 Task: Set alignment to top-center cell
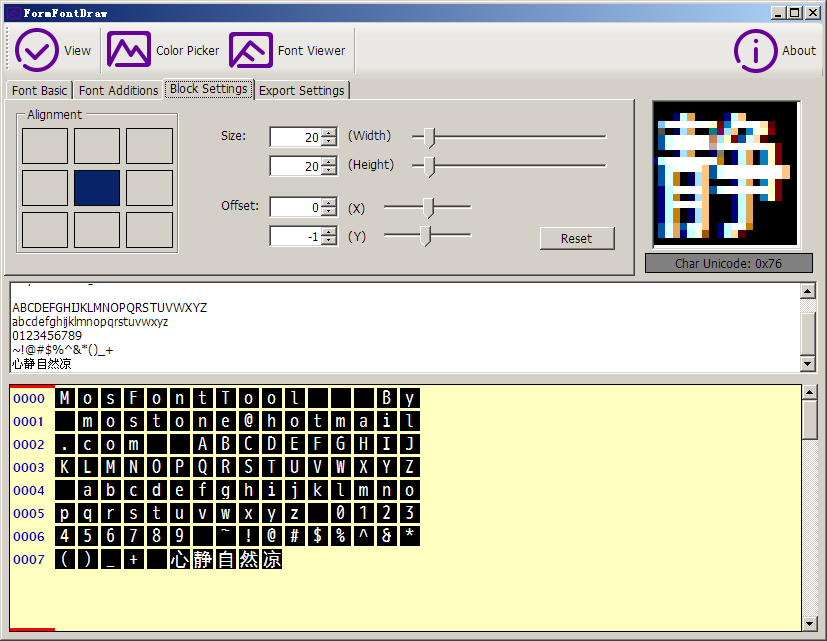97,146
